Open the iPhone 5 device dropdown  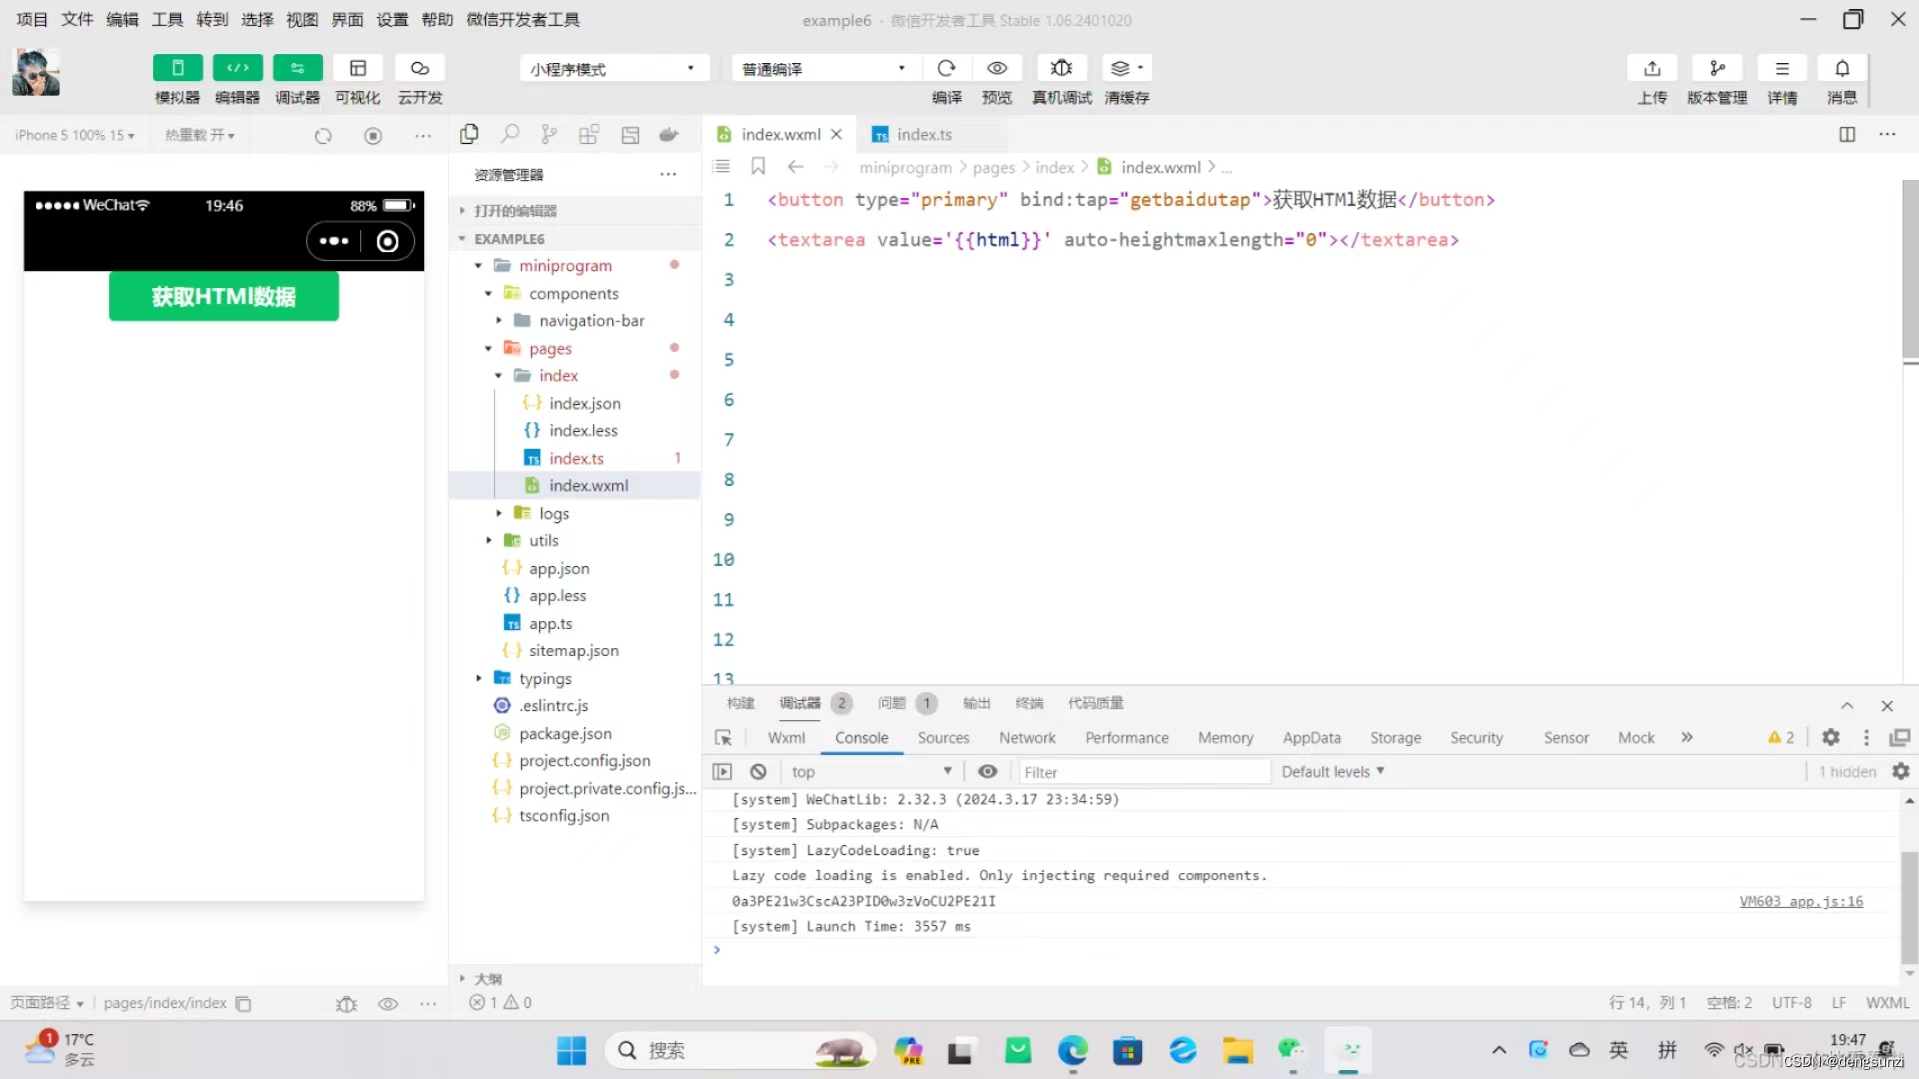coord(75,135)
